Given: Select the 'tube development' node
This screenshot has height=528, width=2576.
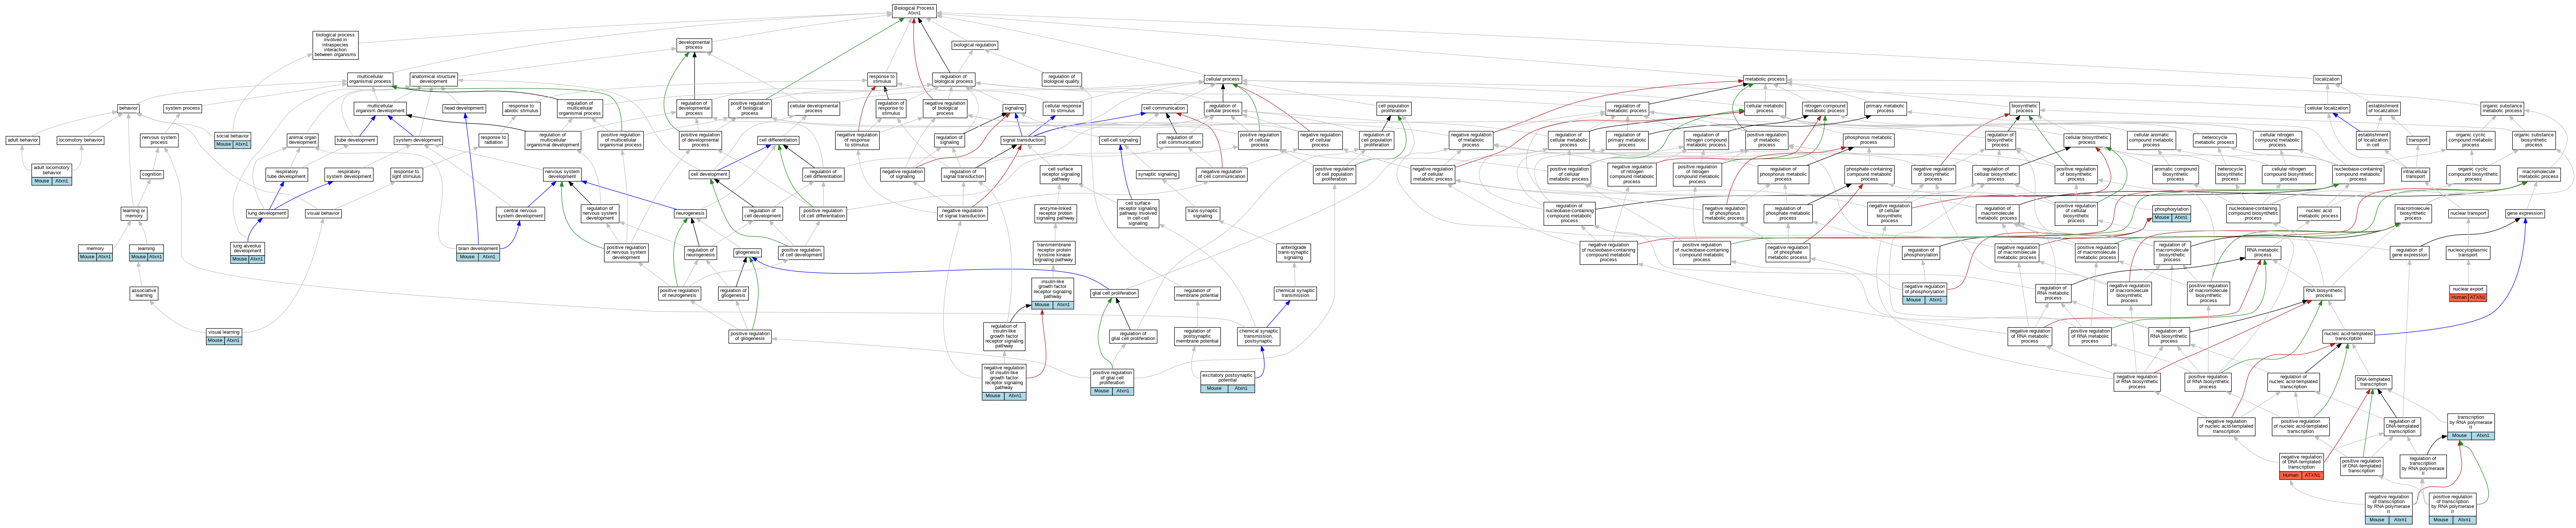Looking at the screenshot, I should 356,140.
